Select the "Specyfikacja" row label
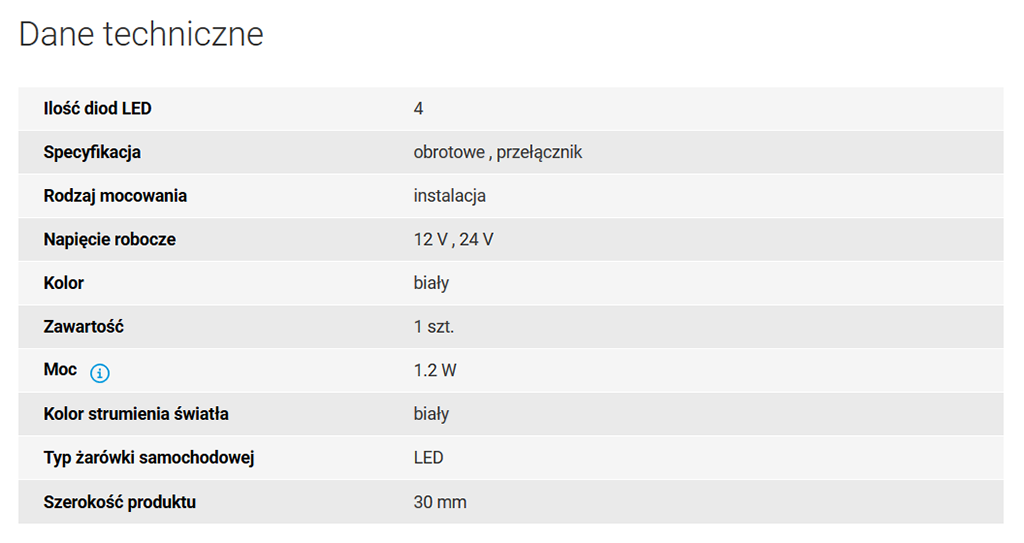The image size is (1024, 543). click(92, 152)
